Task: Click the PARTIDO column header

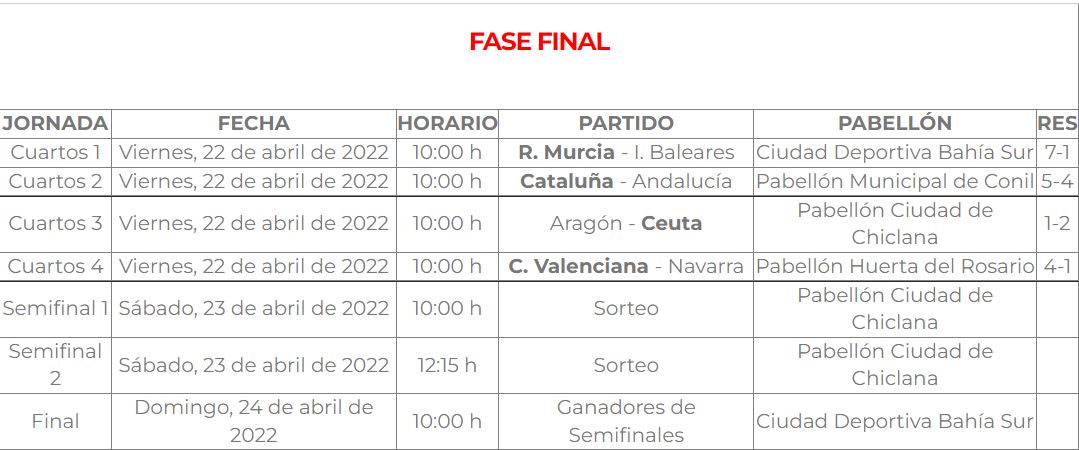Action: tap(626, 124)
